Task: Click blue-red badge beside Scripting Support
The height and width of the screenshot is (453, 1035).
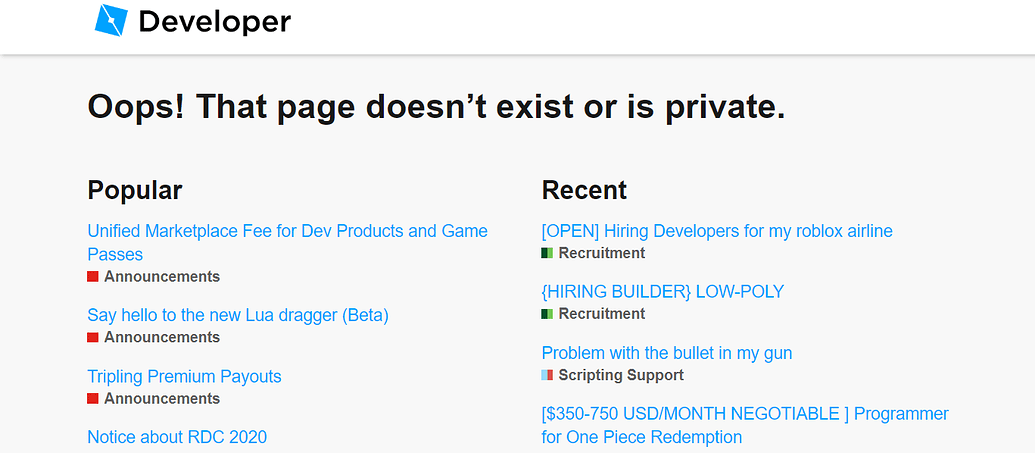Action: point(547,375)
